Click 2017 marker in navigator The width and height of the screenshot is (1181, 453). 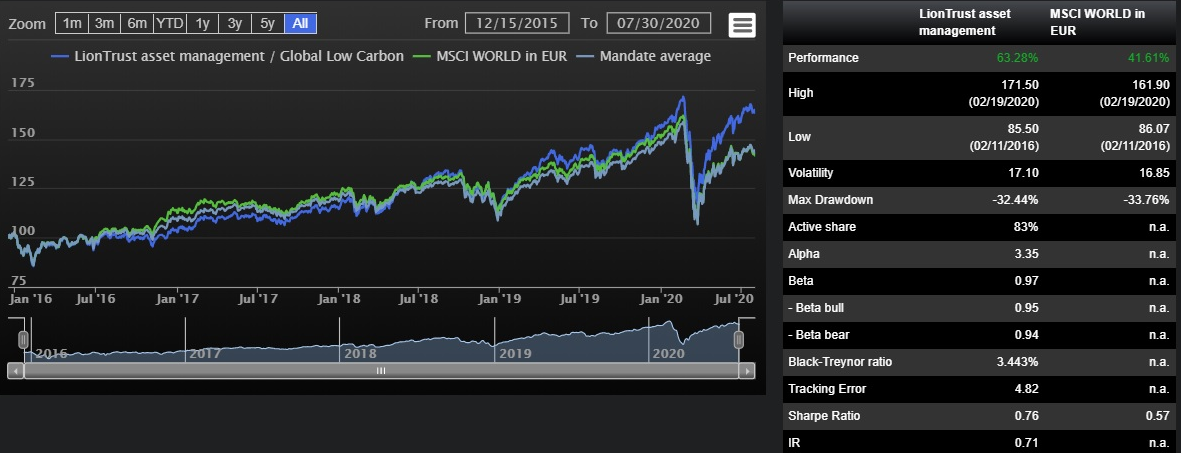pos(205,354)
